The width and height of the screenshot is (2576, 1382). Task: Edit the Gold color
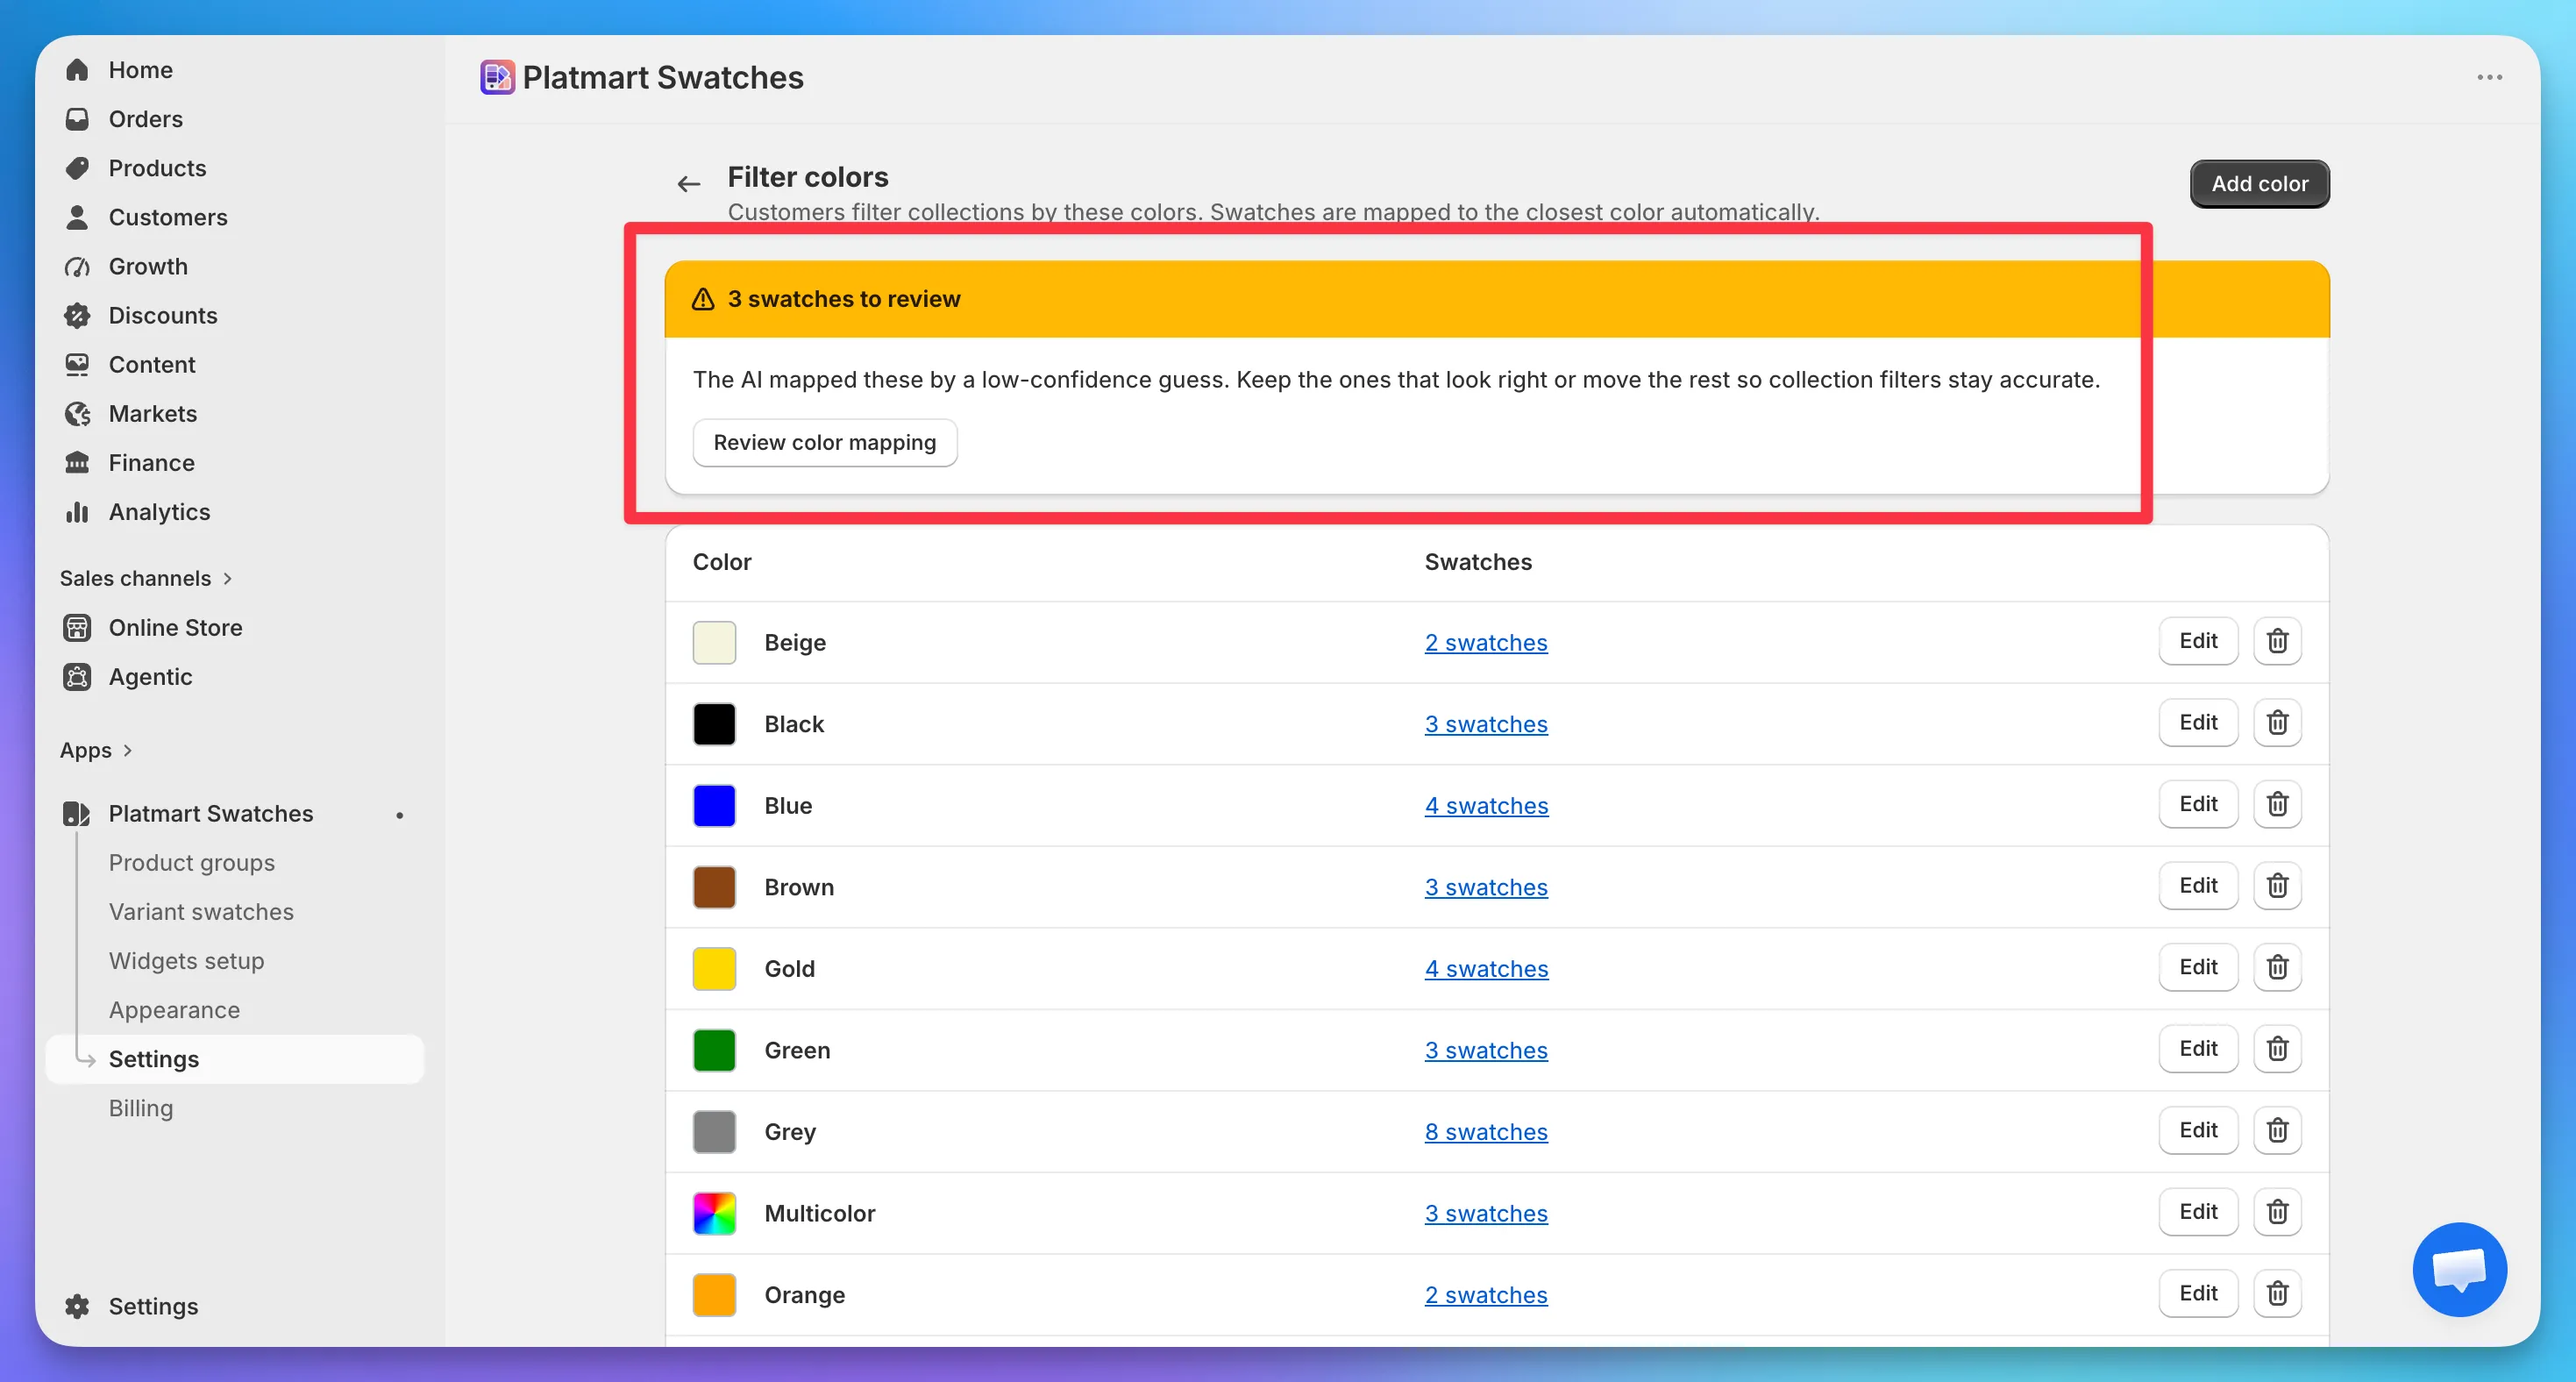(x=2198, y=967)
